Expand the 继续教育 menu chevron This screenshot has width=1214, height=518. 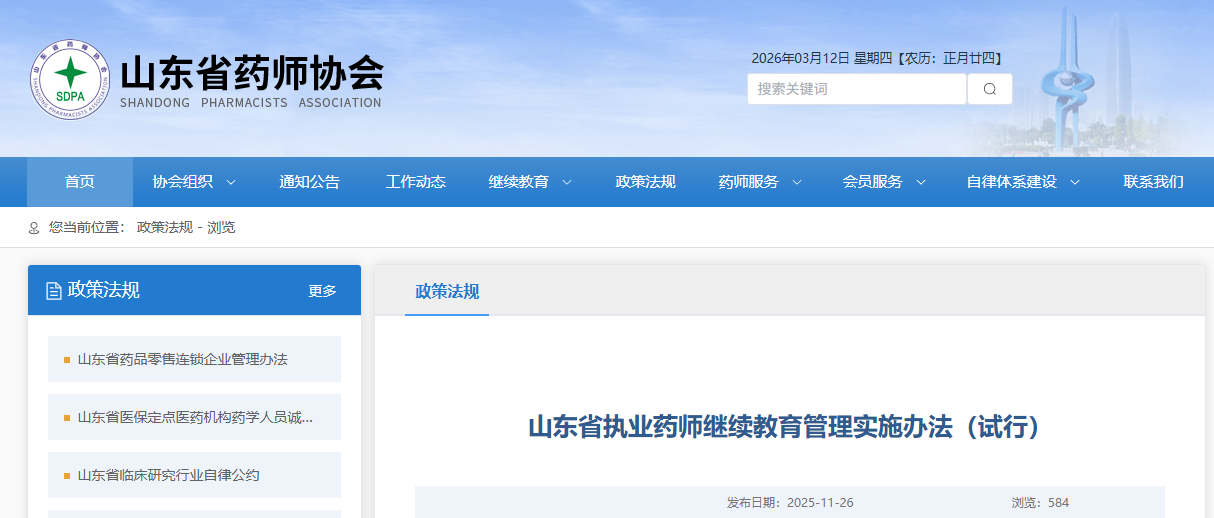tap(567, 182)
